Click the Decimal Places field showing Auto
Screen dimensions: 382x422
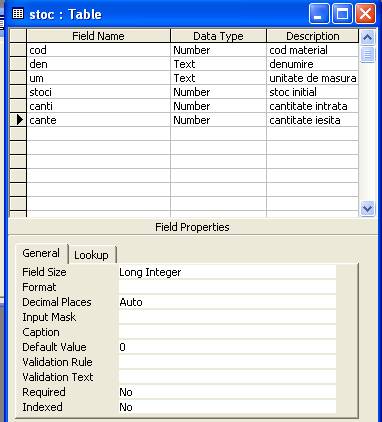pyautogui.click(x=227, y=302)
